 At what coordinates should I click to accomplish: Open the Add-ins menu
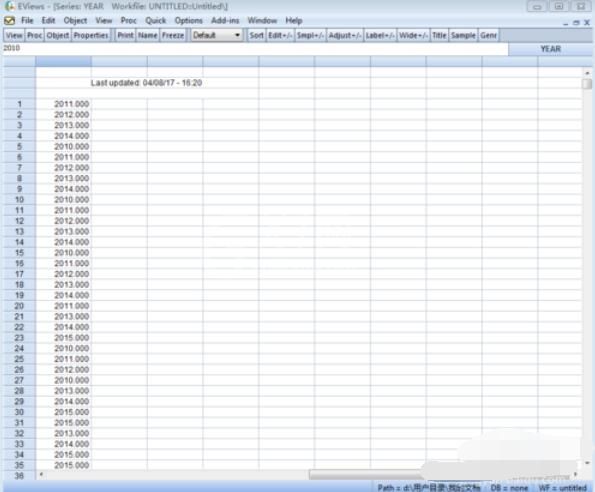tap(225, 20)
